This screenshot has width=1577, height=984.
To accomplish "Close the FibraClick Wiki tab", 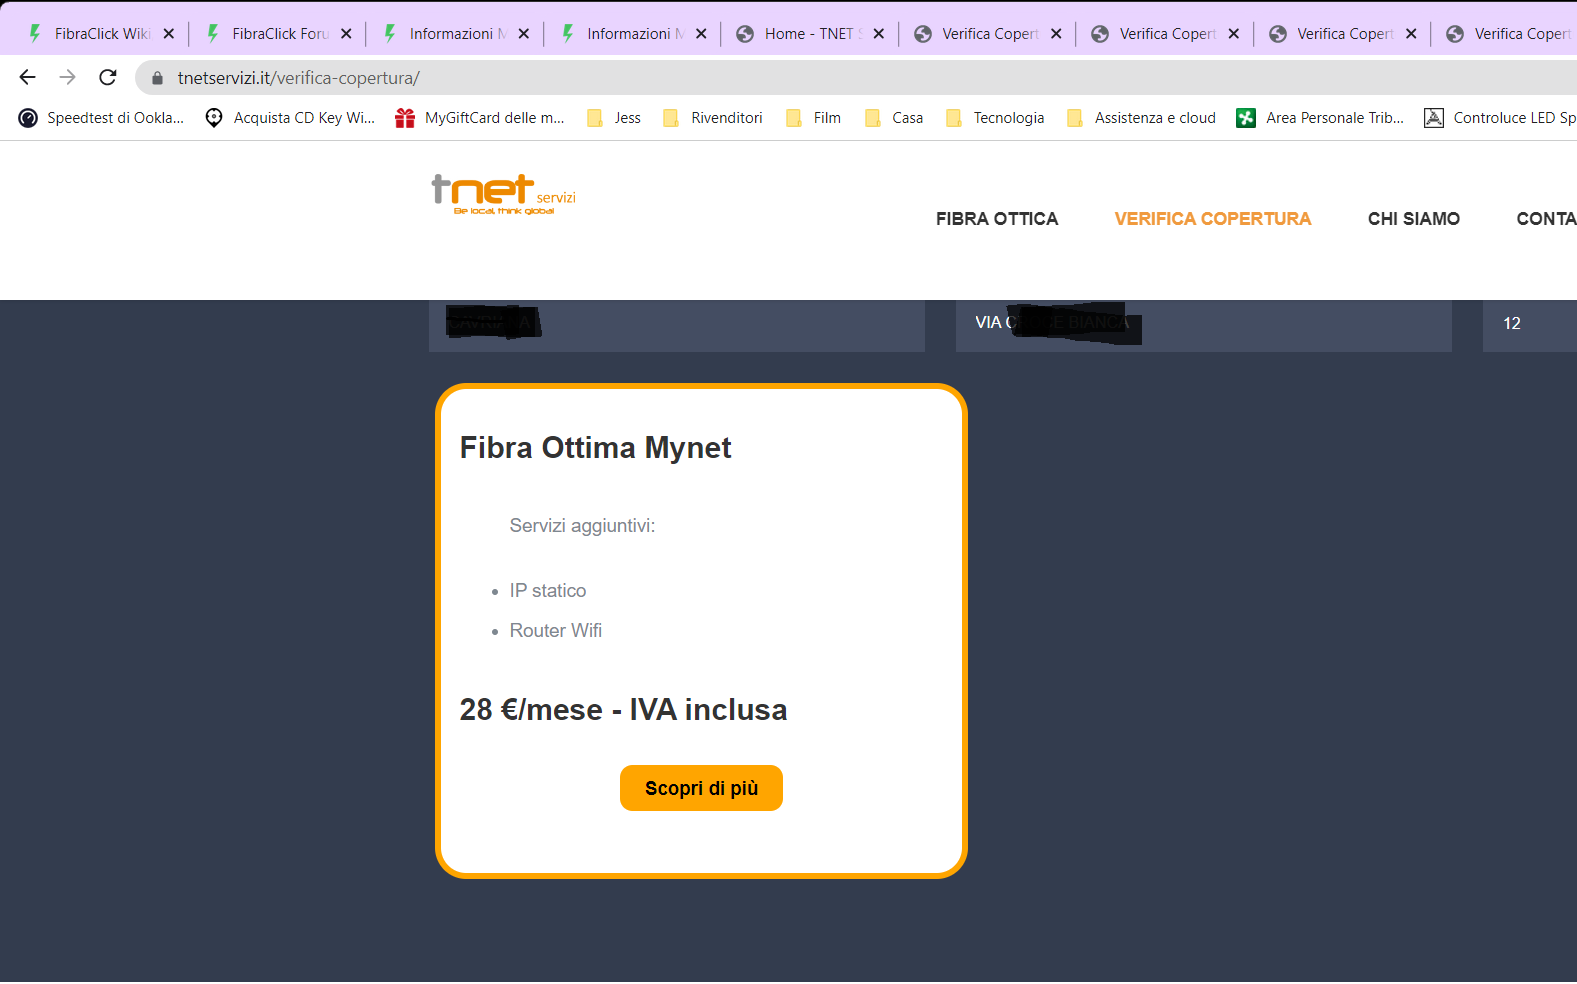I will click(x=169, y=34).
